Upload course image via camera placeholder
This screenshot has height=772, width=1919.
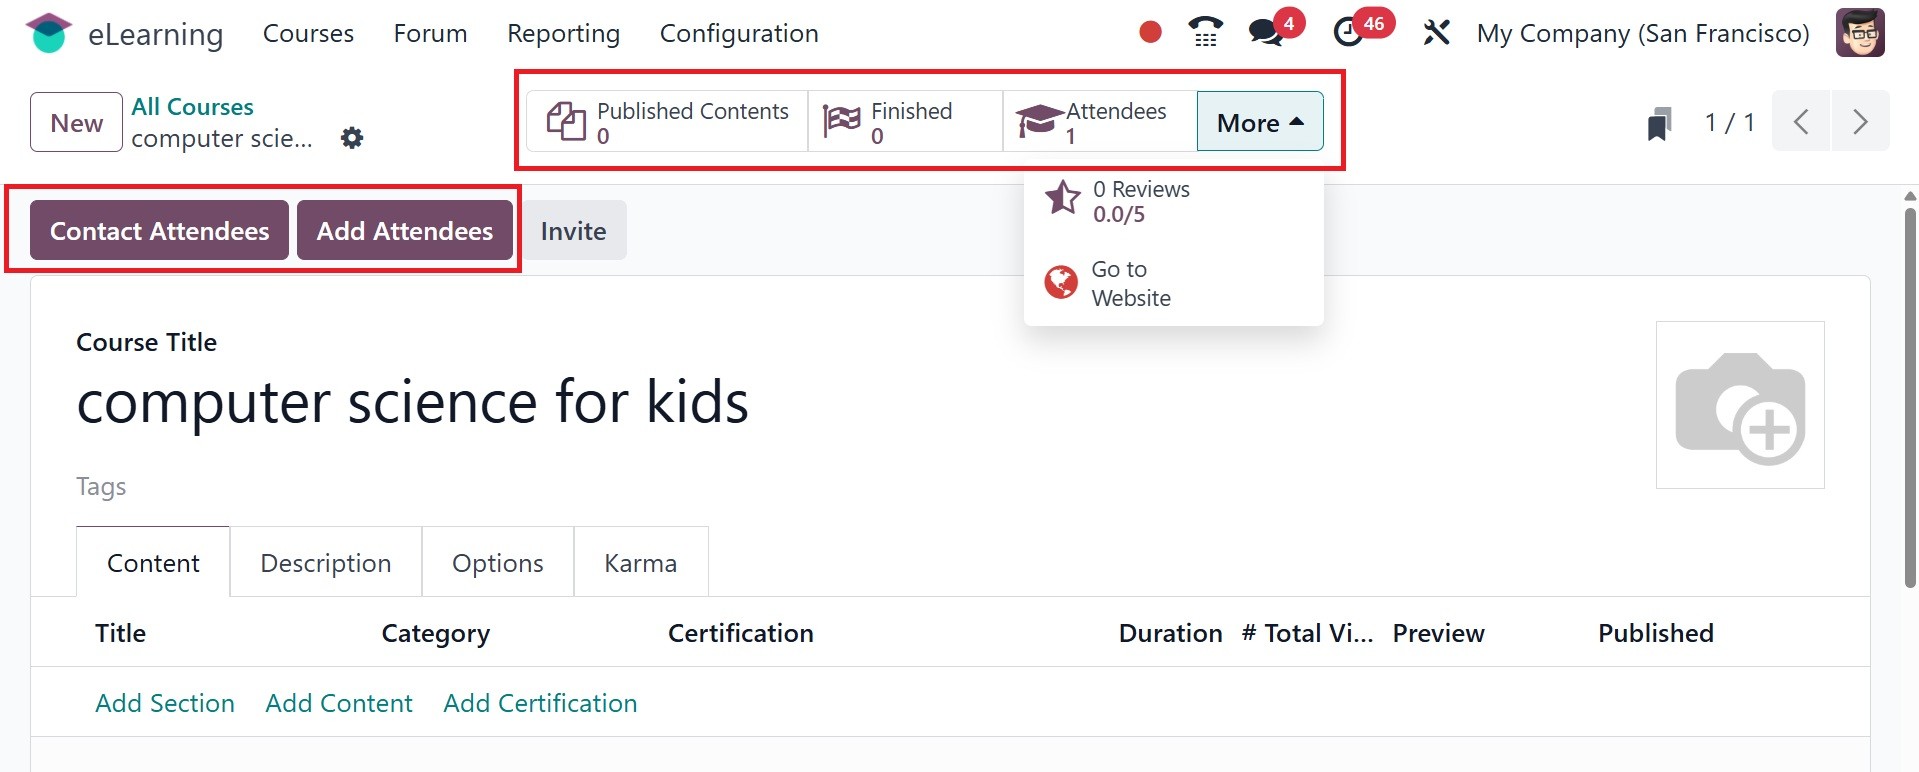point(1740,405)
